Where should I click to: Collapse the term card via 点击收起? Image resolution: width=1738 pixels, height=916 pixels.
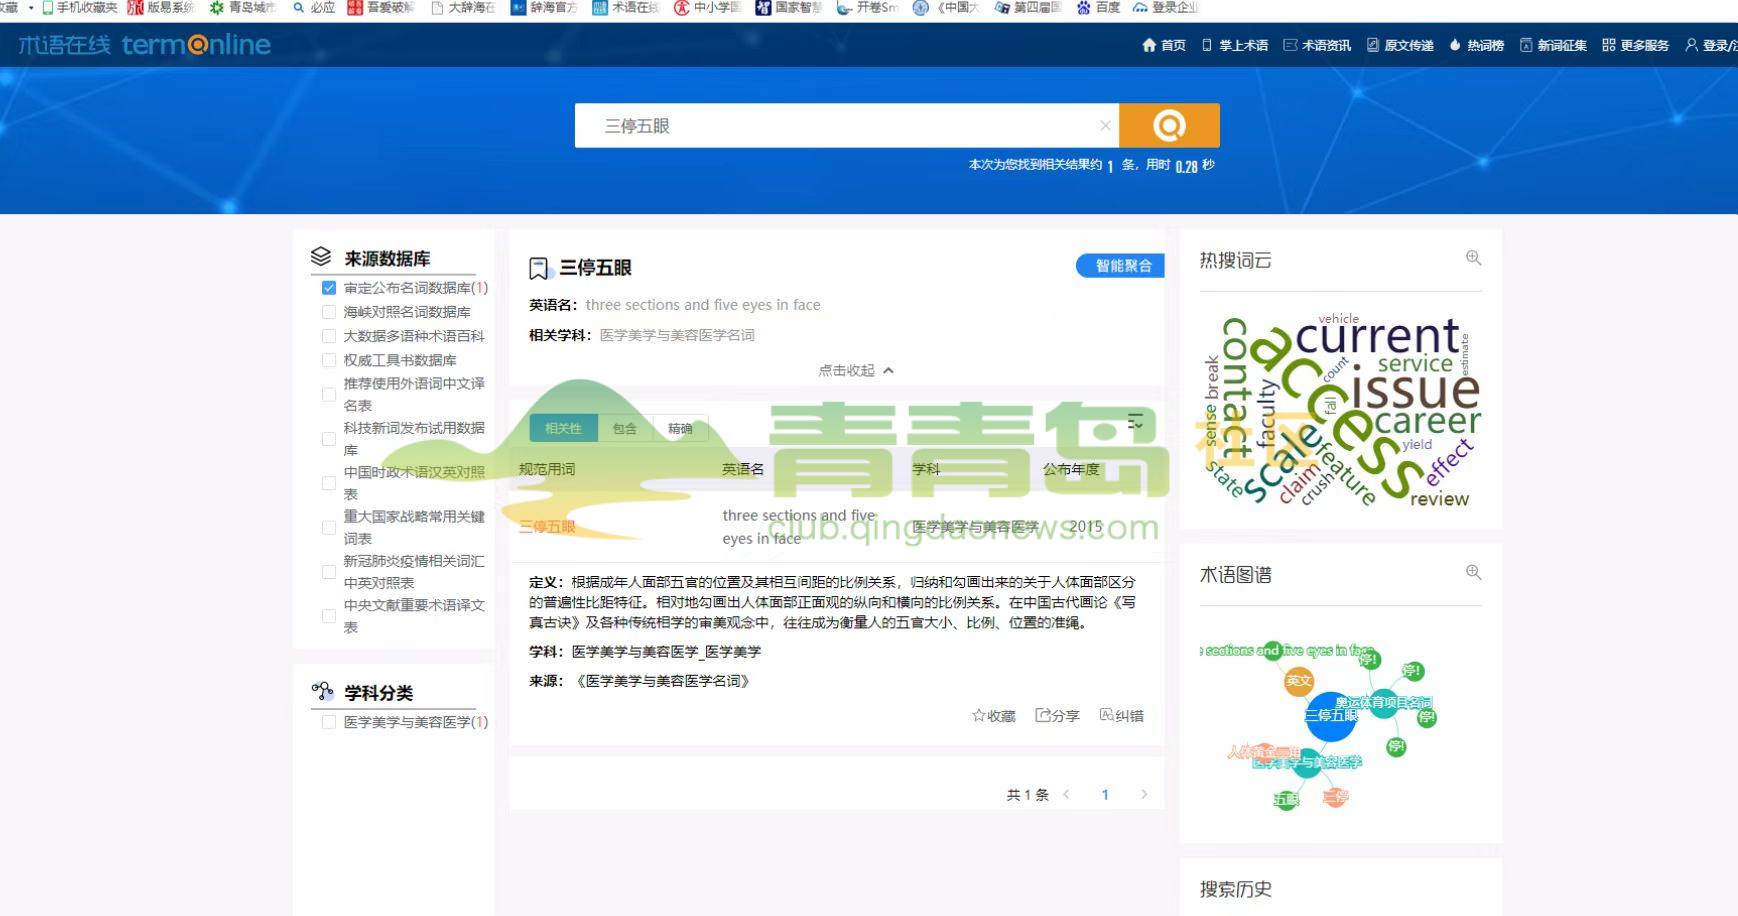pos(856,370)
